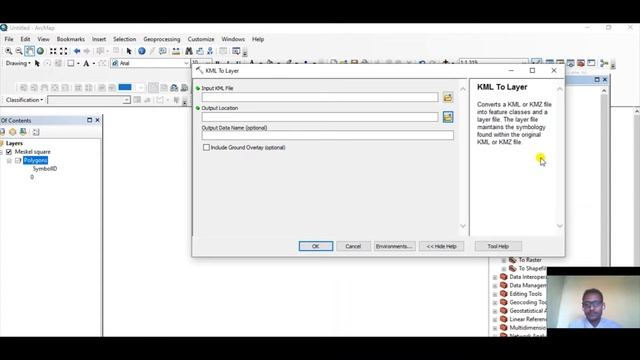Open the Selection menu
The image size is (640, 360).
124,39
